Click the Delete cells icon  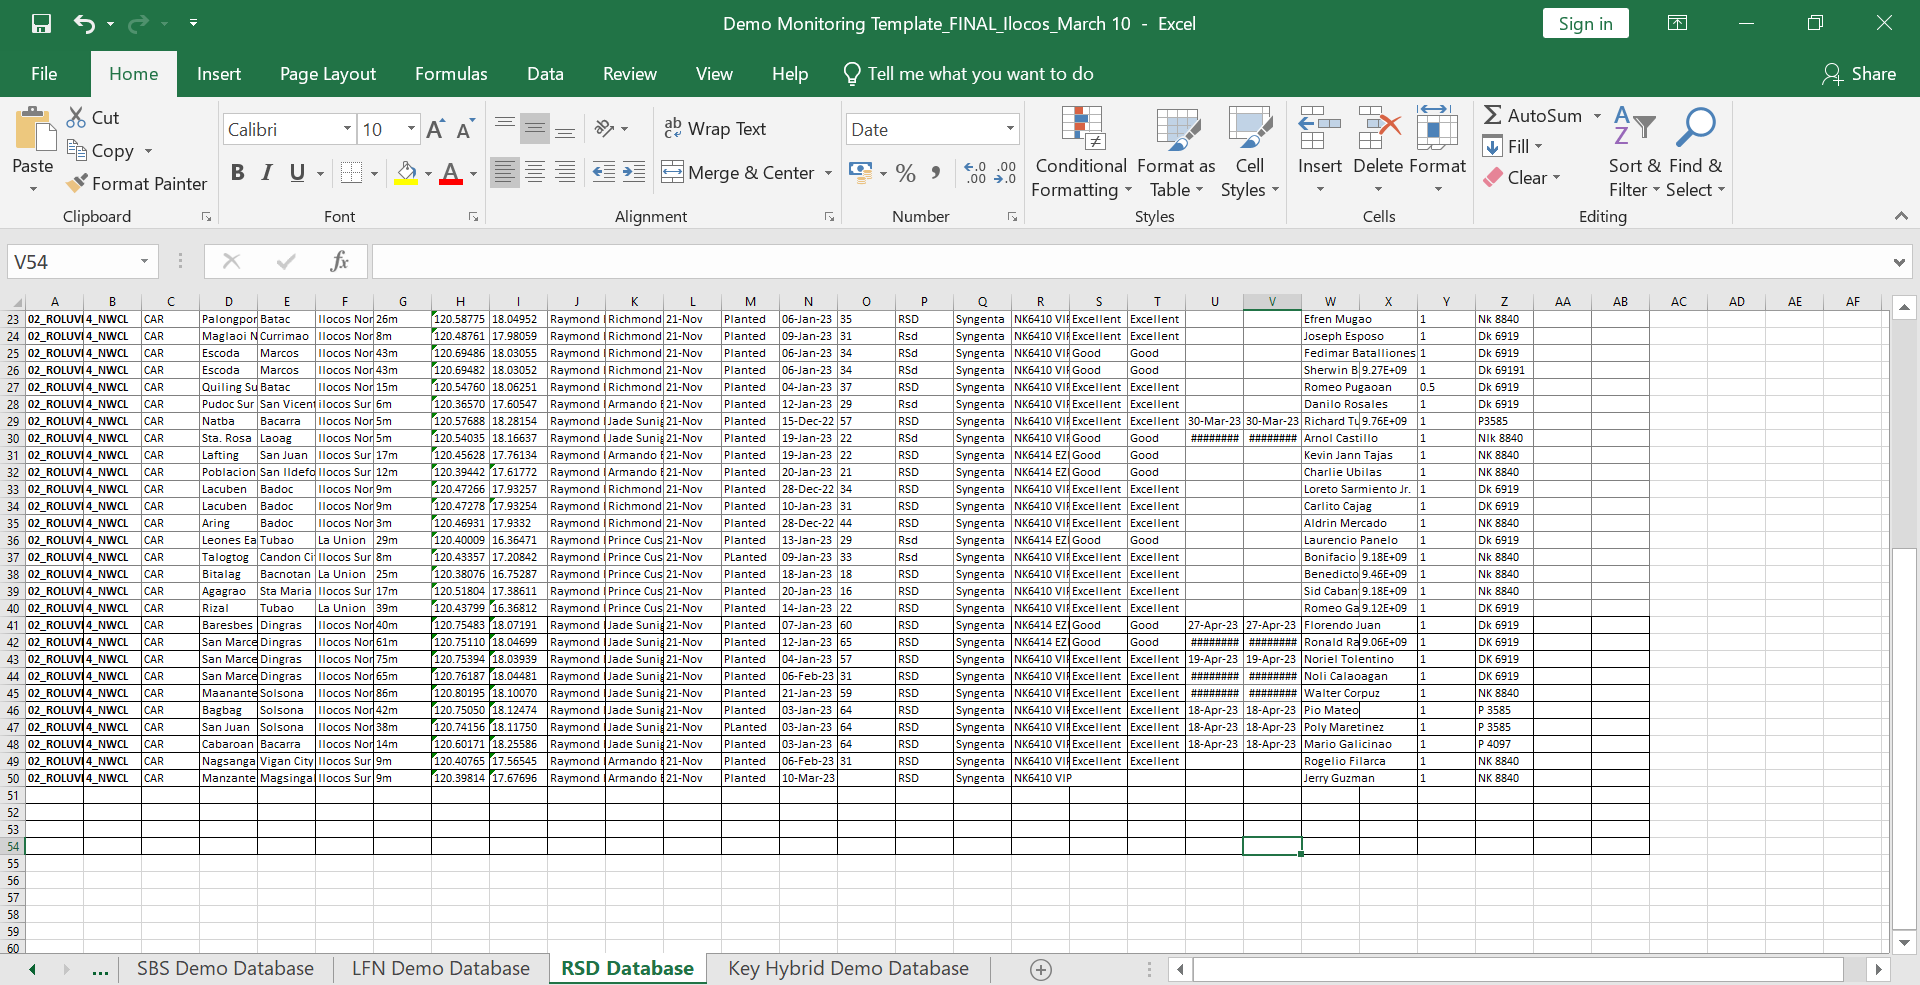click(1379, 128)
